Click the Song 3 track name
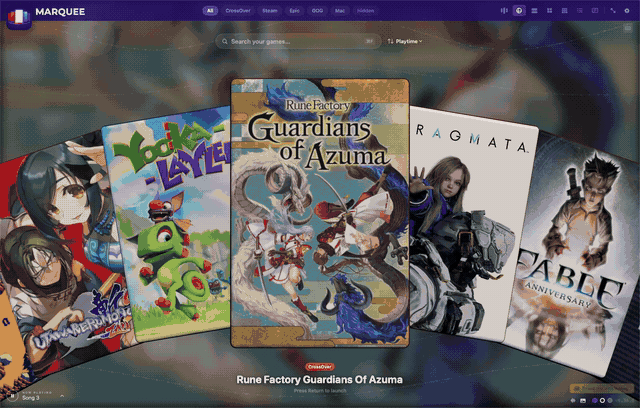Viewport: 640px width, 408px height. click(31, 398)
